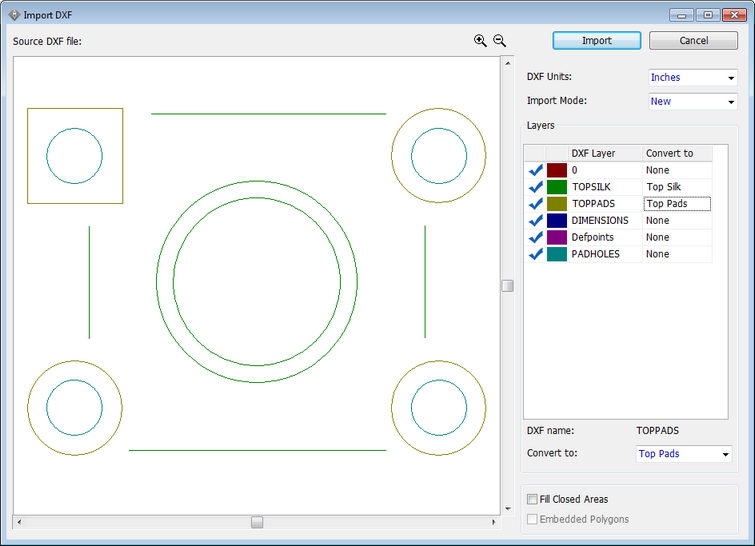This screenshot has height=546, width=755.
Task: Click the Convert to column header
Action: tap(677, 153)
